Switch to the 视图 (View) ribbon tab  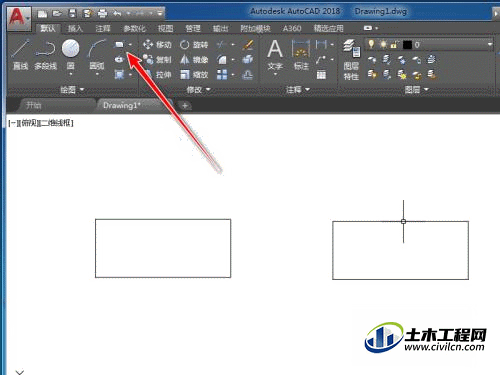pyautogui.click(x=165, y=29)
